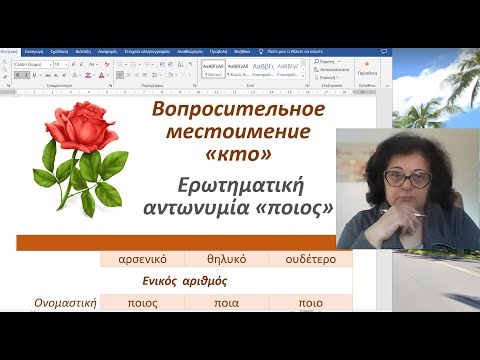Sort paragraphs with the A-Z icon
The height and width of the screenshot is (360, 480).
click(x=181, y=64)
